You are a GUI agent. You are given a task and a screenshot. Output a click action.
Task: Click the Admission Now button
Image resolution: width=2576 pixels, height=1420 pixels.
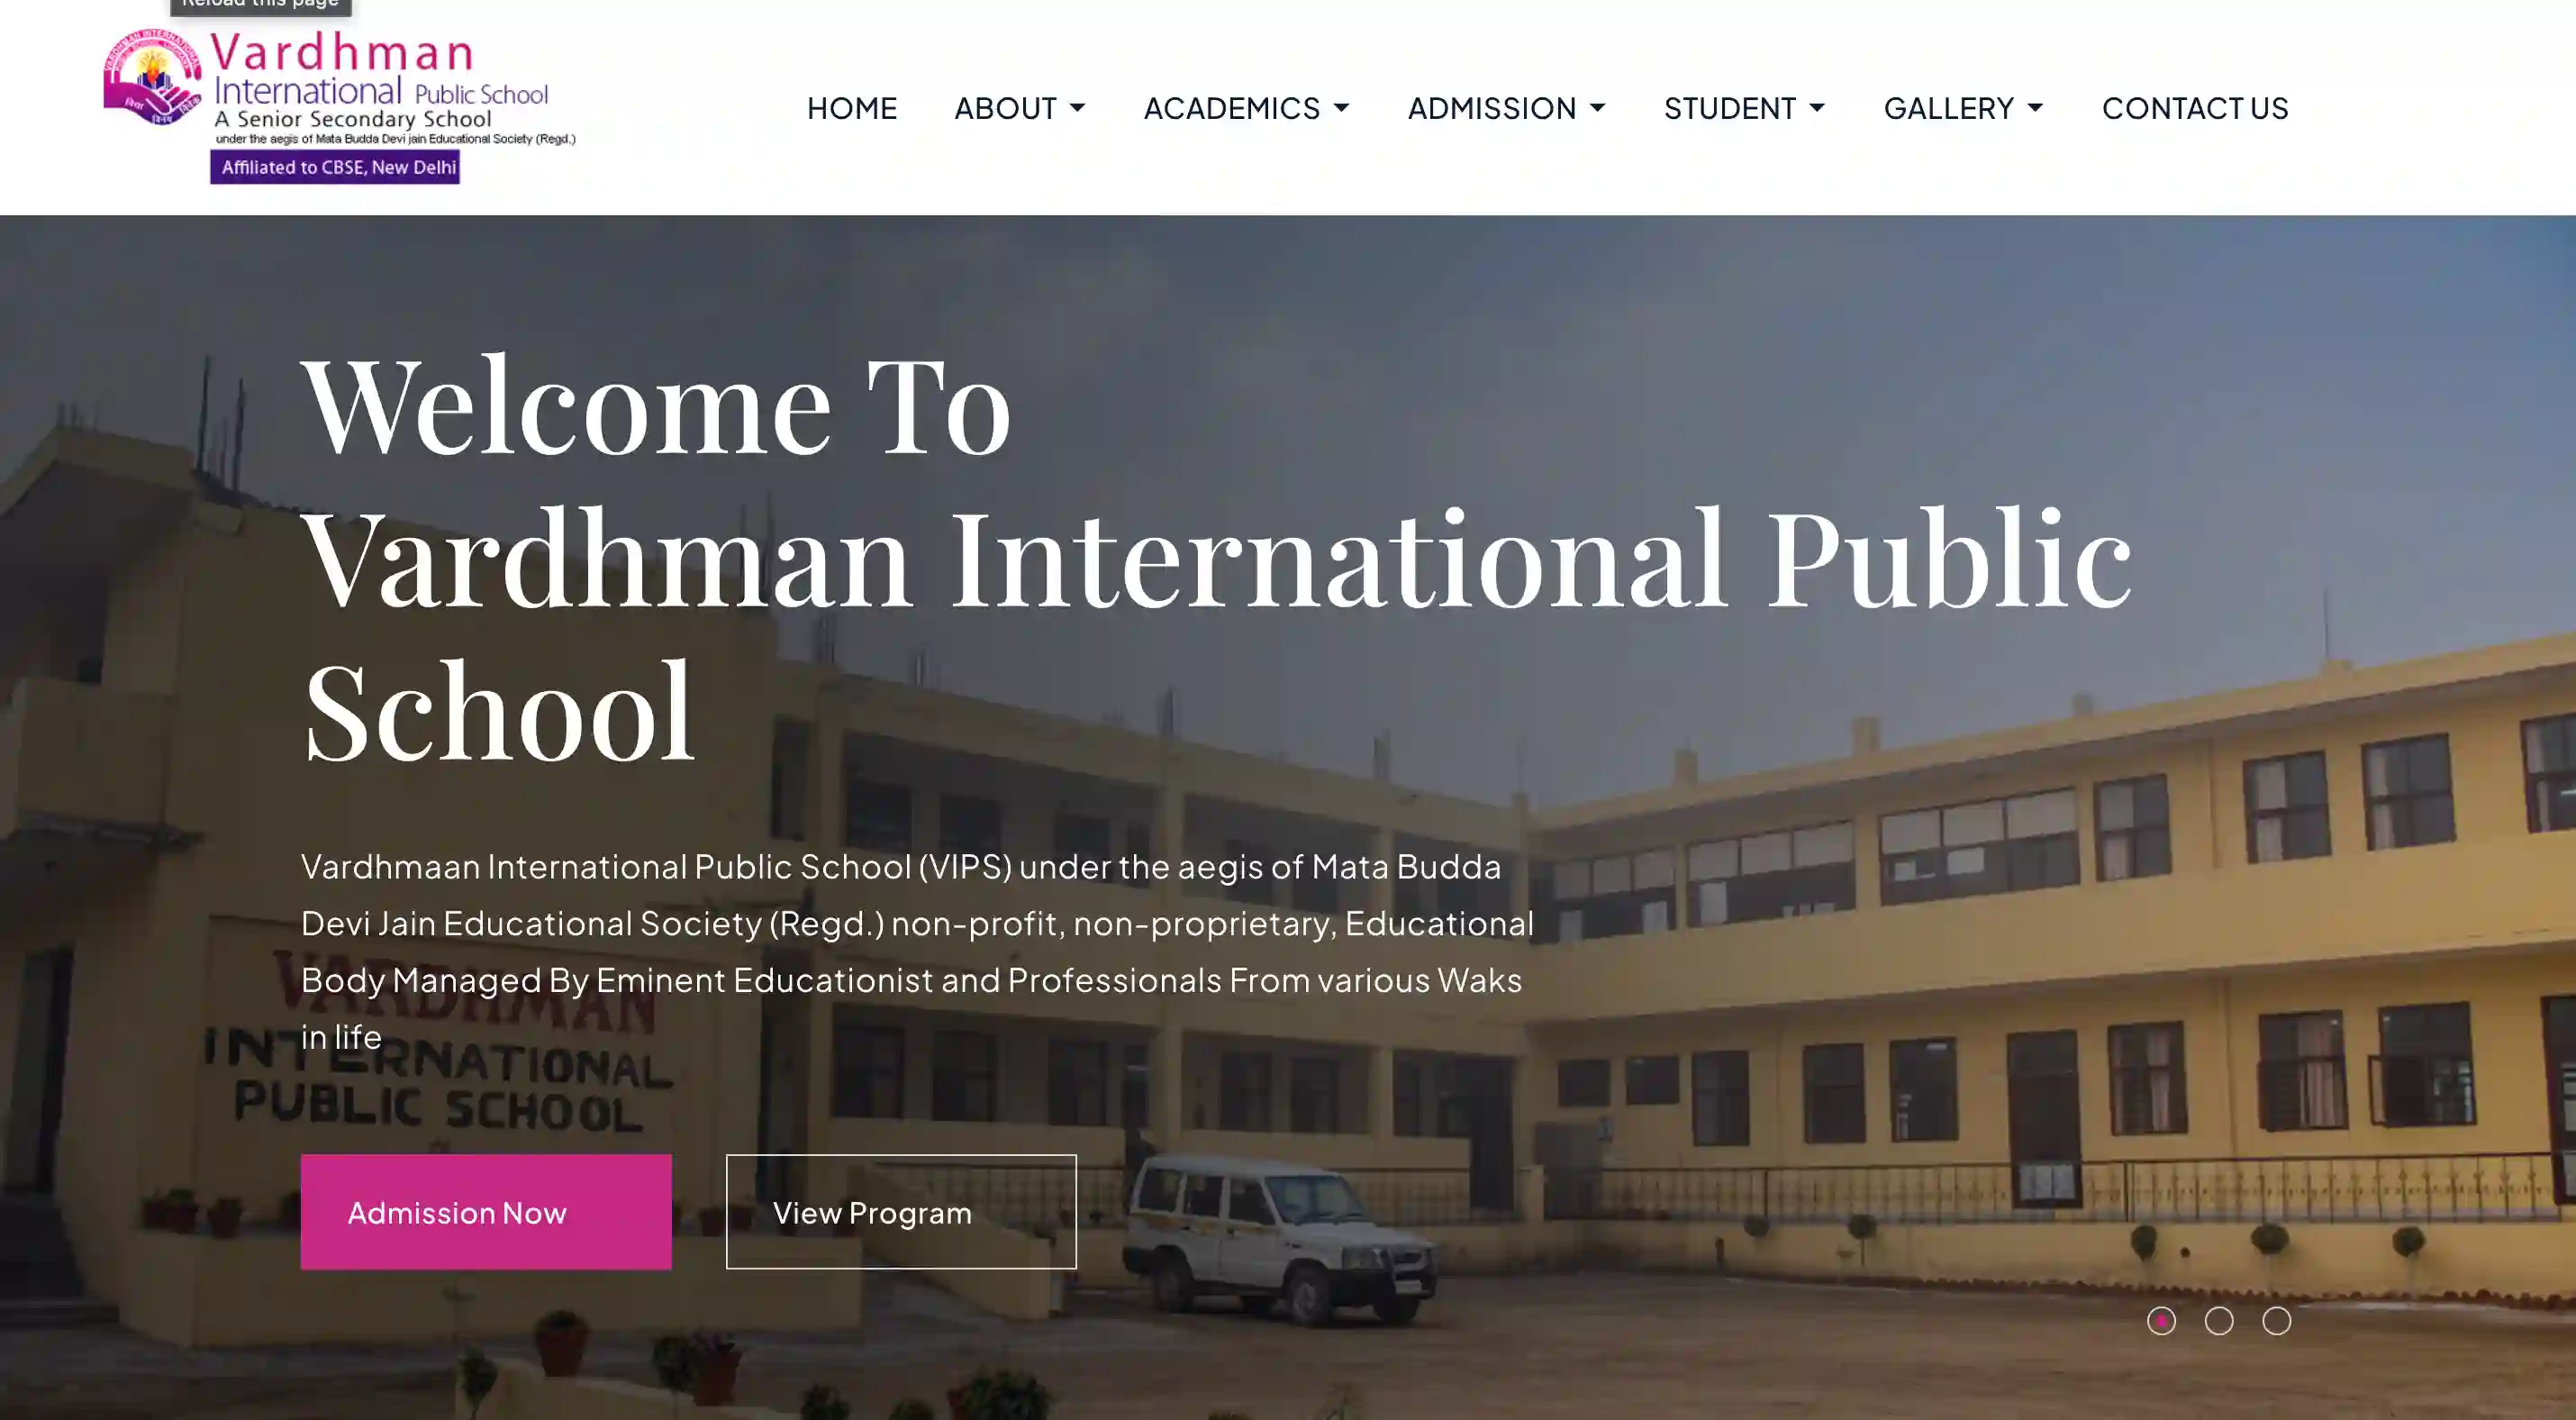coord(486,1212)
